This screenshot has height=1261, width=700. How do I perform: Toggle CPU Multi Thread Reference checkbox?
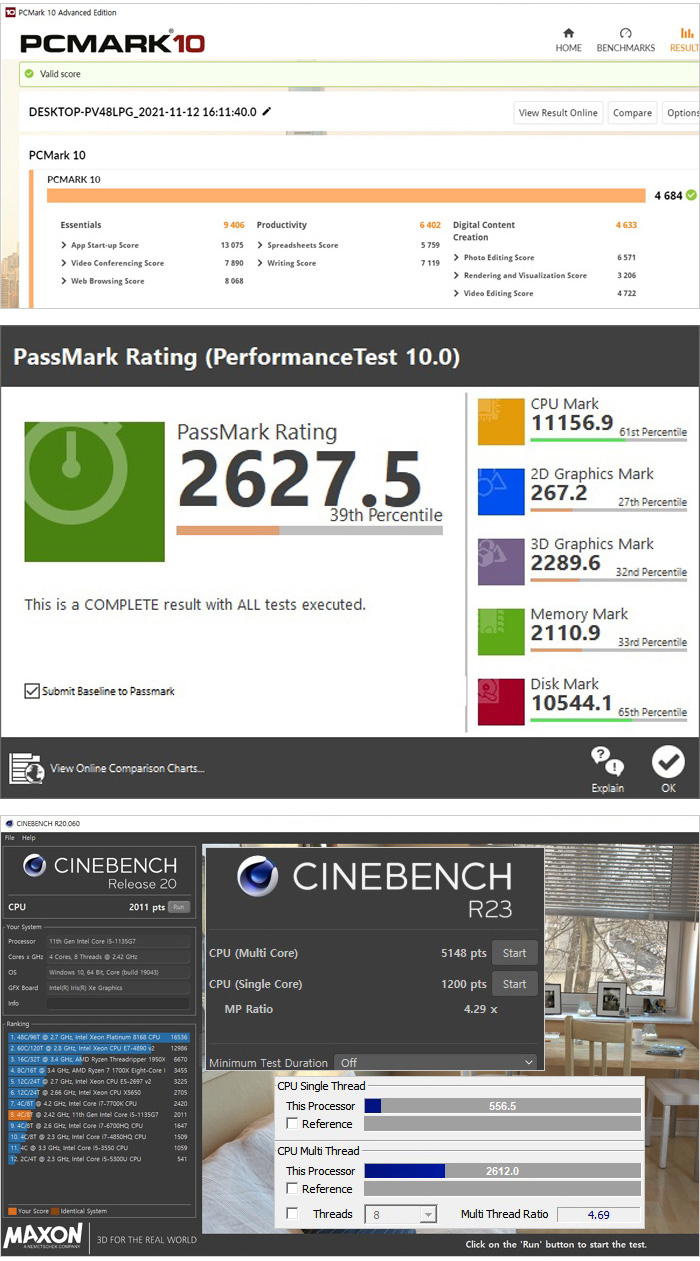pyautogui.click(x=292, y=1189)
